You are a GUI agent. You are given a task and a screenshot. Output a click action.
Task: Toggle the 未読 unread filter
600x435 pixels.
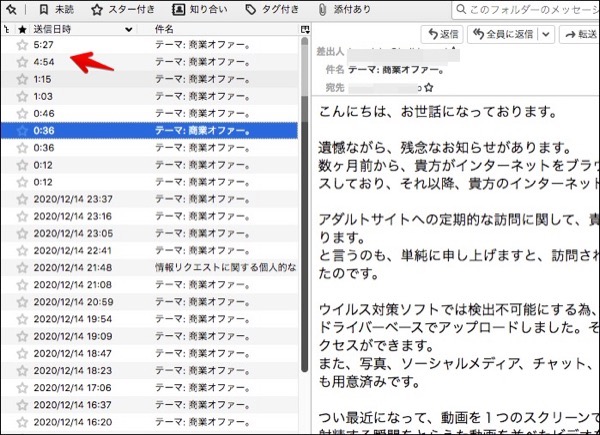(x=57, y=10)
